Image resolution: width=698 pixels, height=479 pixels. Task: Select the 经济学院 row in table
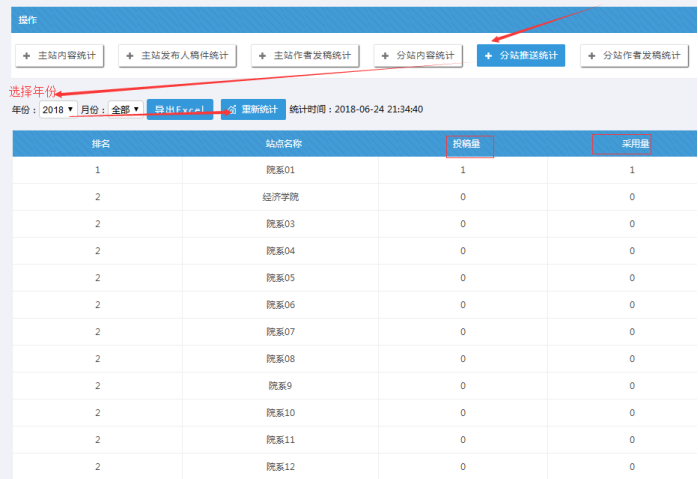click(280, 197)
